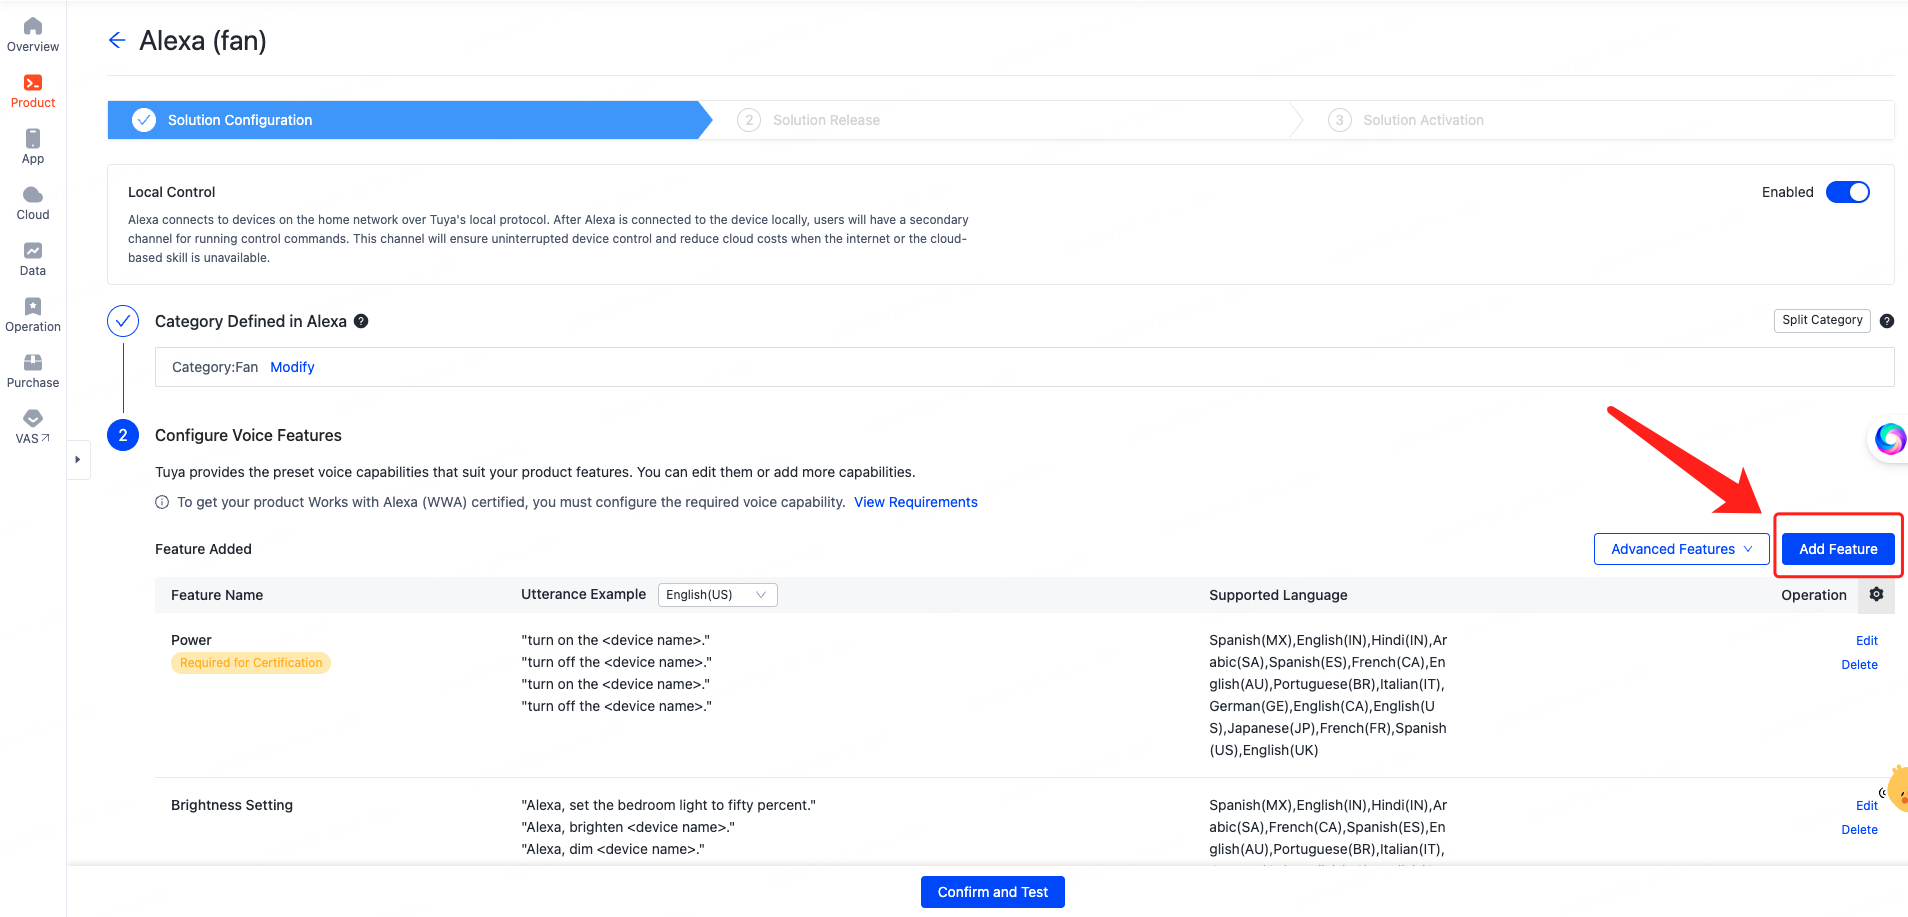Open the Advanced Features dropdown
The width and height of the screenshot is (1908, 917).
click(x=1681, y=549)
